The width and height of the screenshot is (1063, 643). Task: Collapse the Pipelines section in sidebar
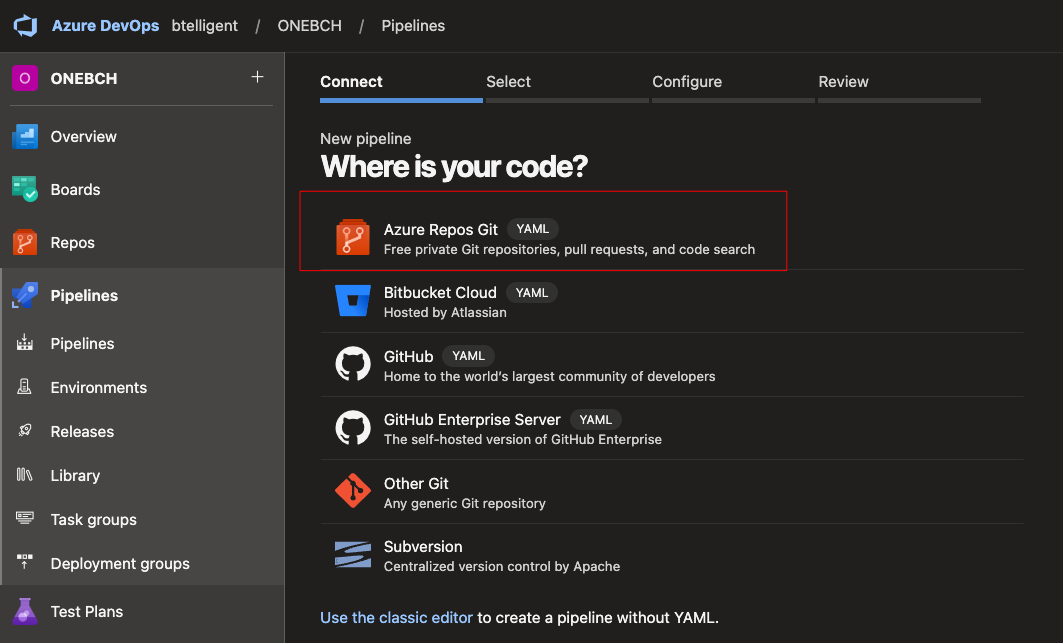[84, 296]
